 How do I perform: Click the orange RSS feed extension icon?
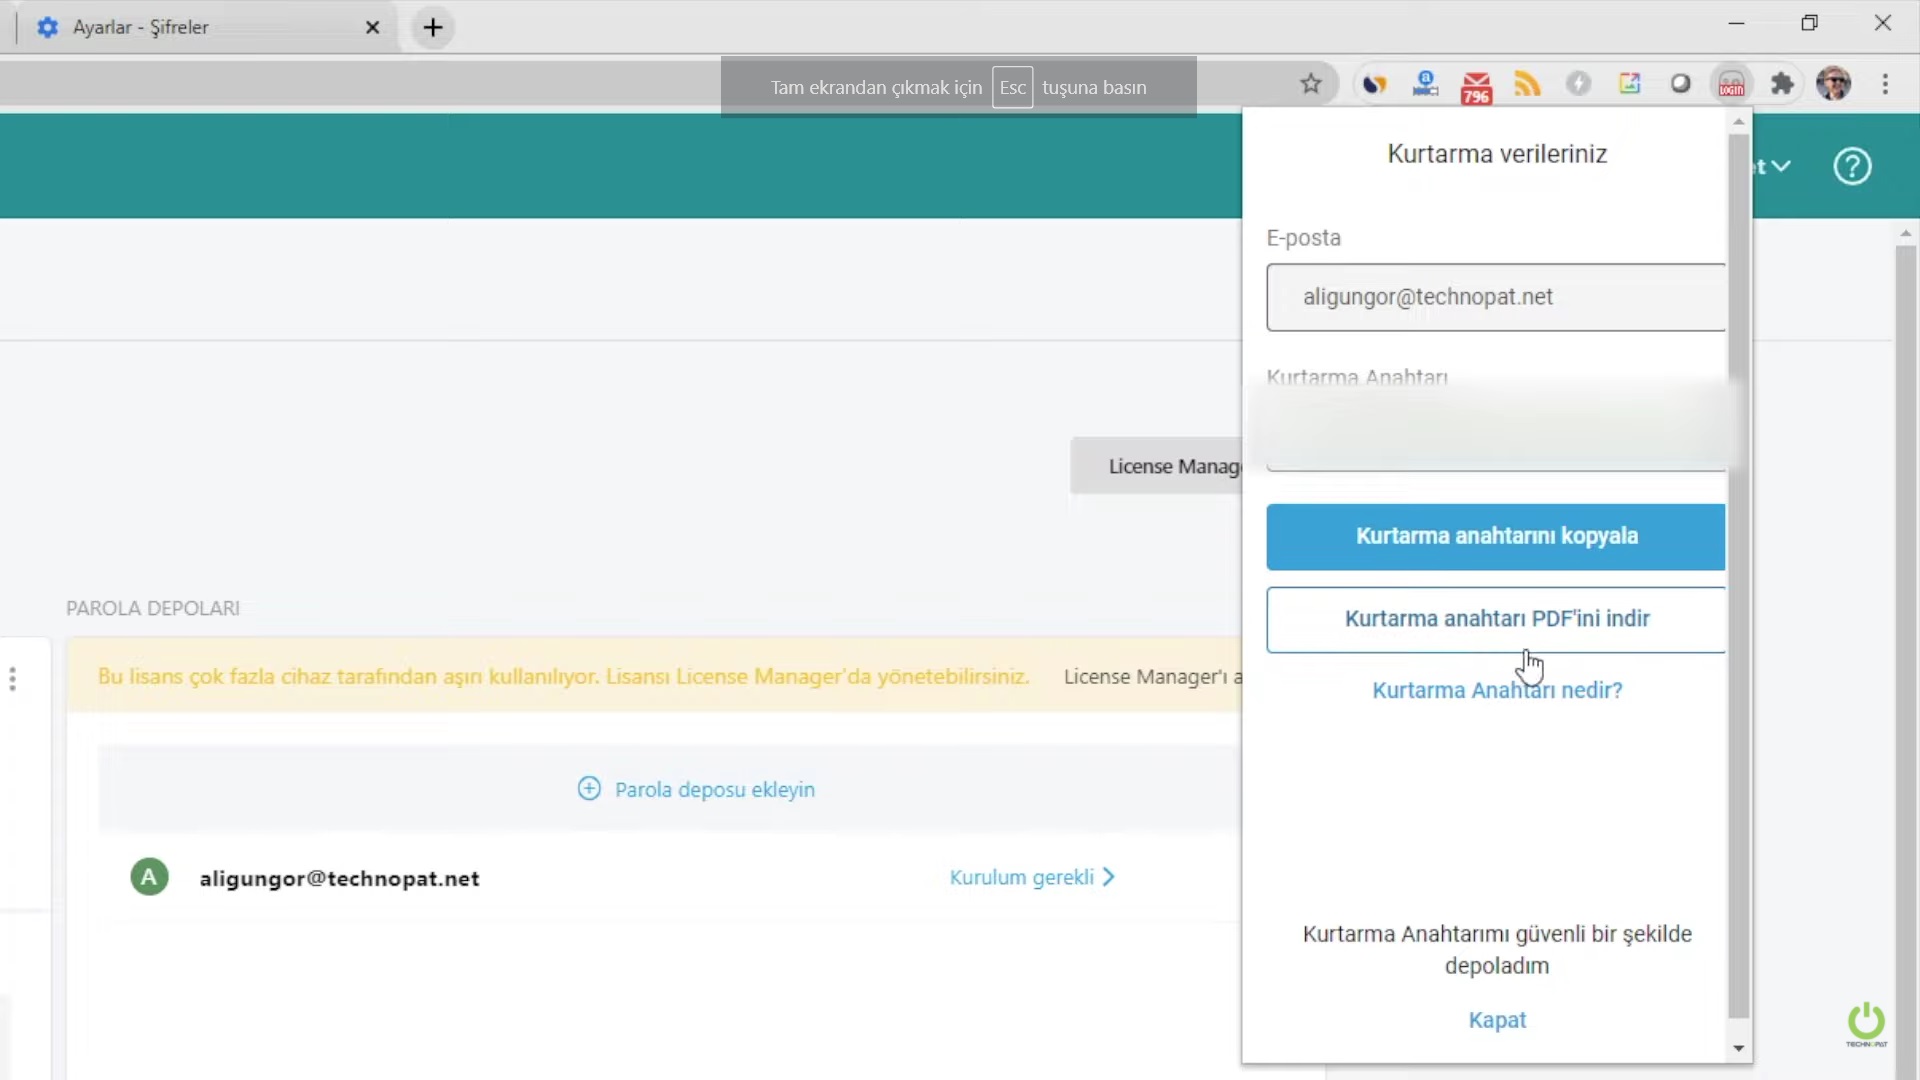[x=1527, y=84]
